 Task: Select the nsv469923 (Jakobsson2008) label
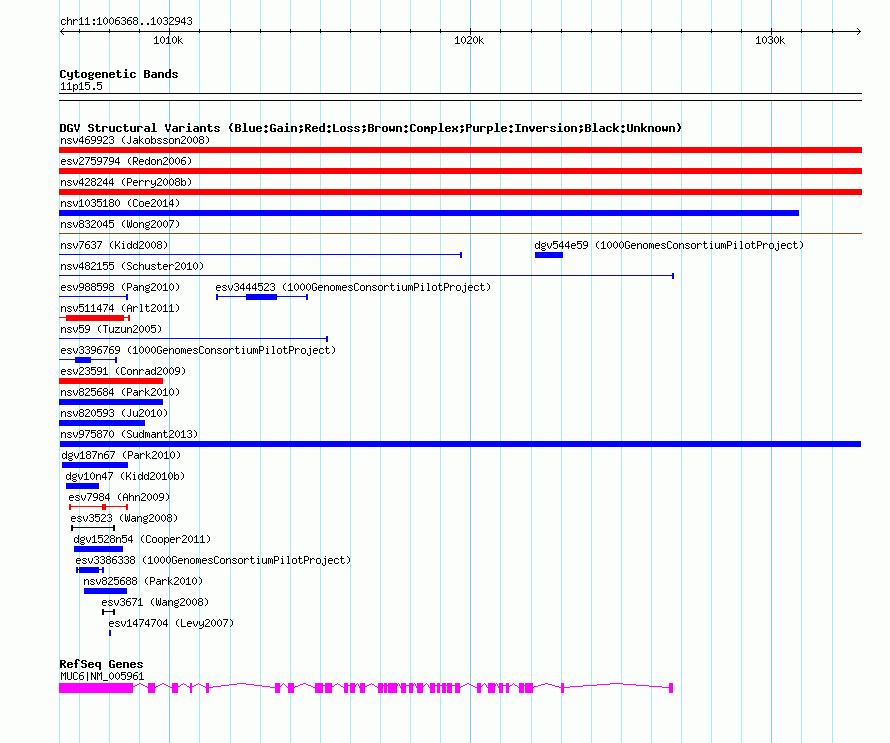(x=135, y=140)
